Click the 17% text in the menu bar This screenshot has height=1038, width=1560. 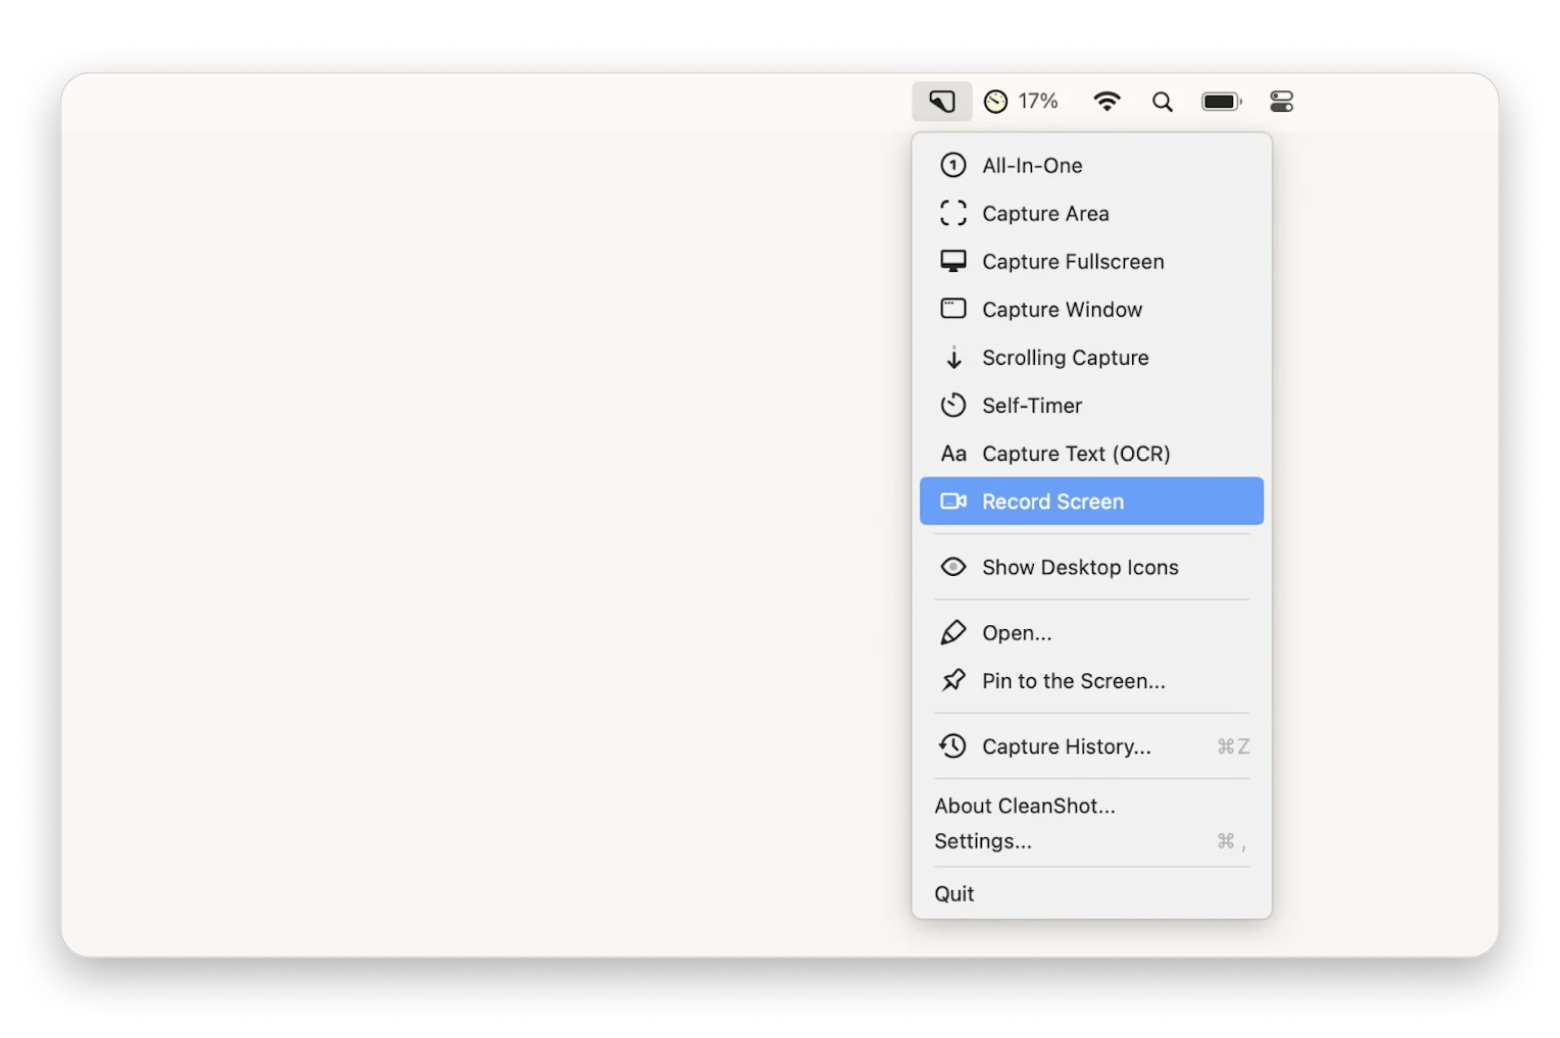pyautogui.click(x=1038, y=101)
